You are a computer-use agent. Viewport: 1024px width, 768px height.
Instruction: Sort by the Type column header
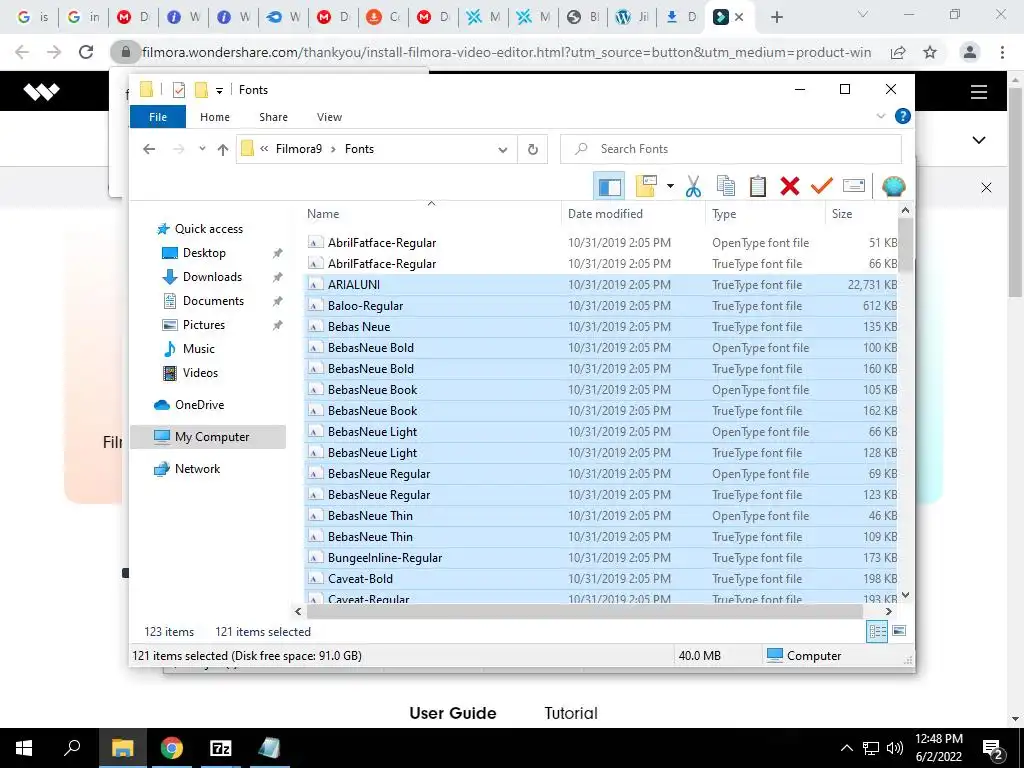coord(724,214)
